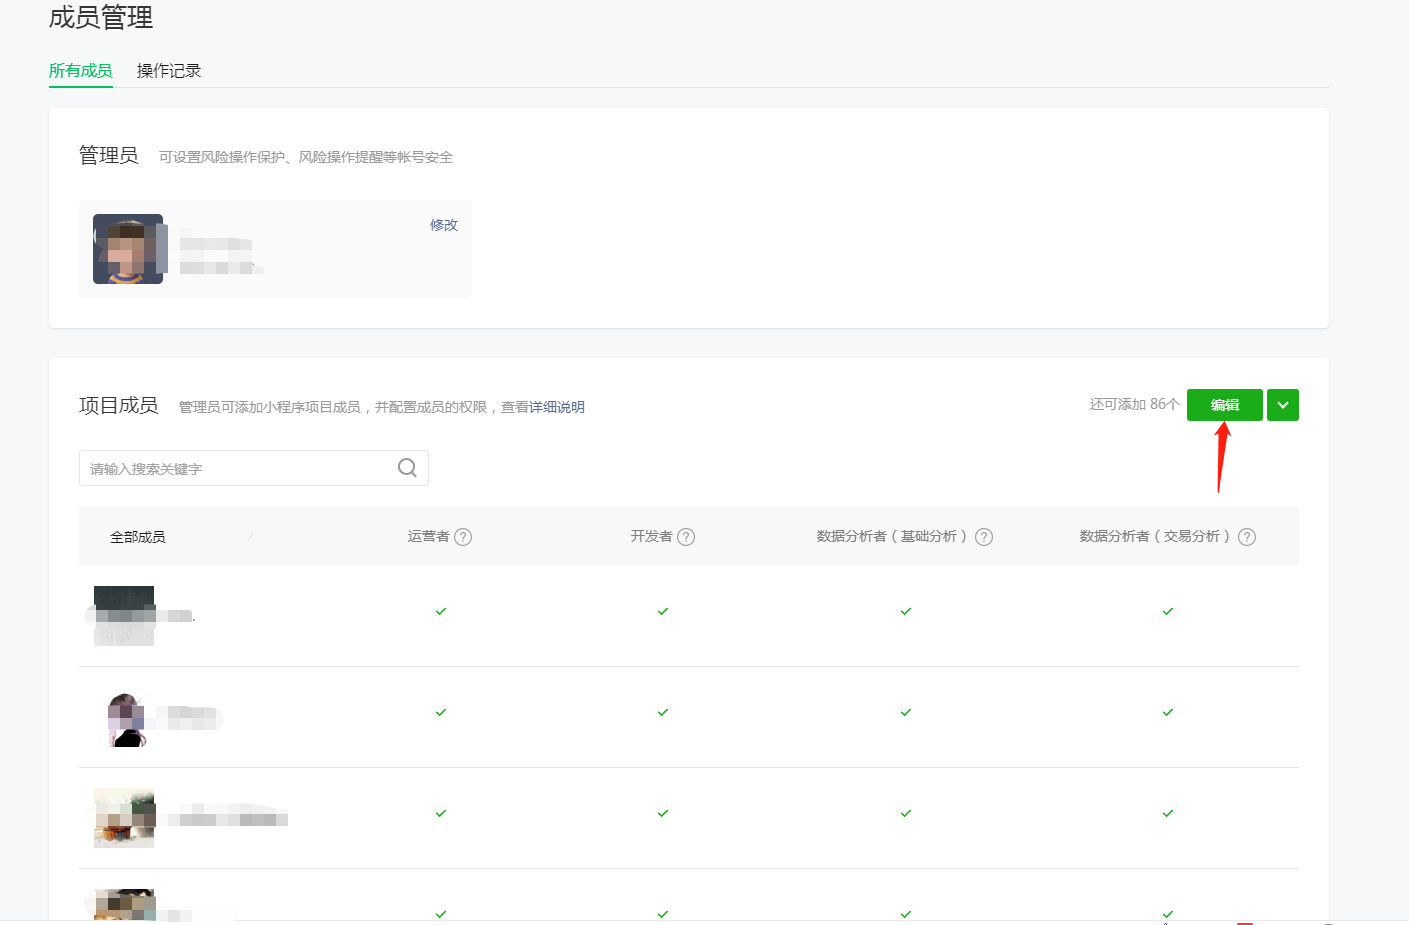This screenshot has width=1409, height=925.
Task: Open the 全部成员 filter dropdown
Action: [180, 537]
